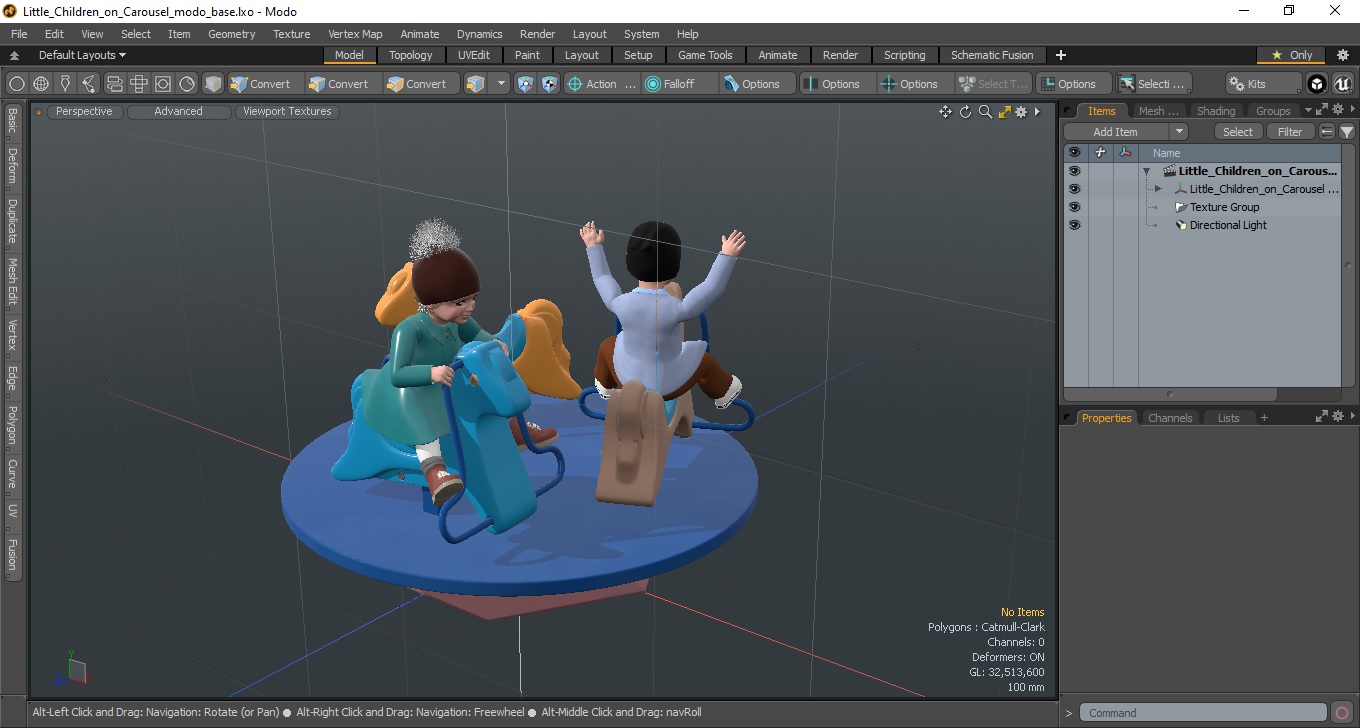Click the viewport pan move icon
1360x728 pixels.
945,112
